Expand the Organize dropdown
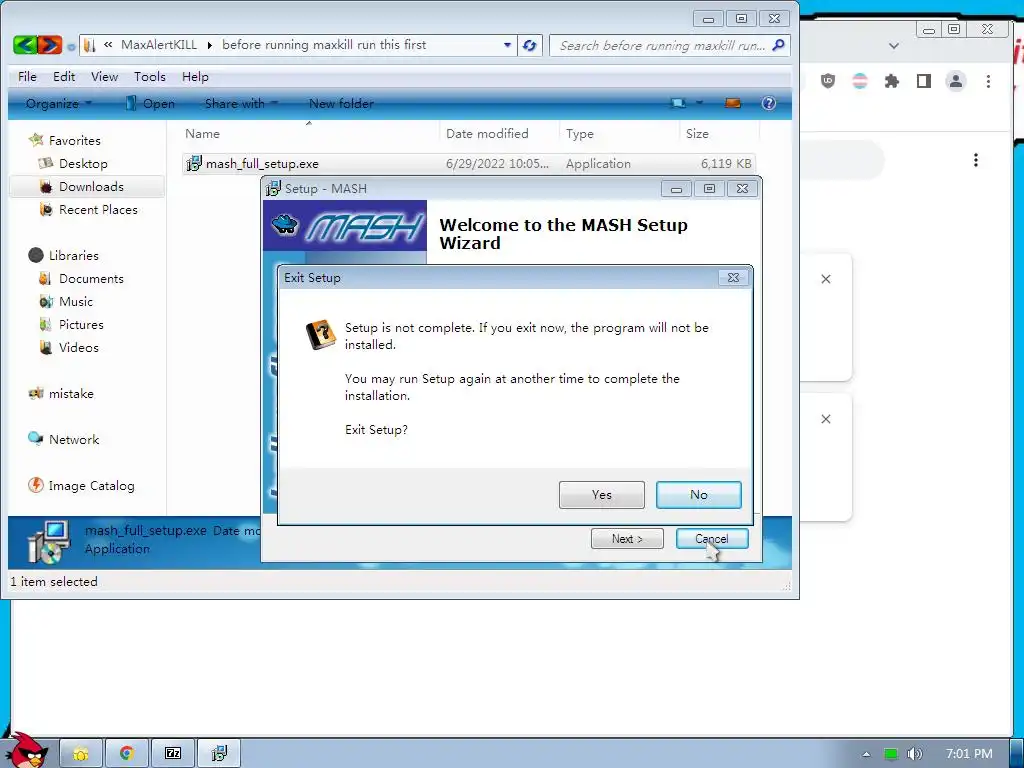This screenshot has width=1024, height=768. (58, 103)
